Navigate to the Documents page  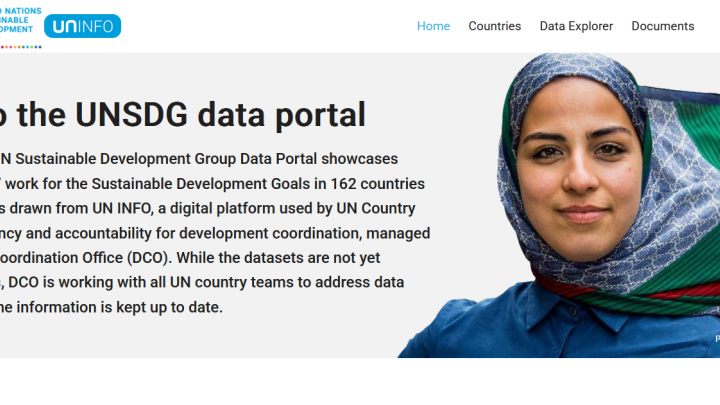click(662, 26)
